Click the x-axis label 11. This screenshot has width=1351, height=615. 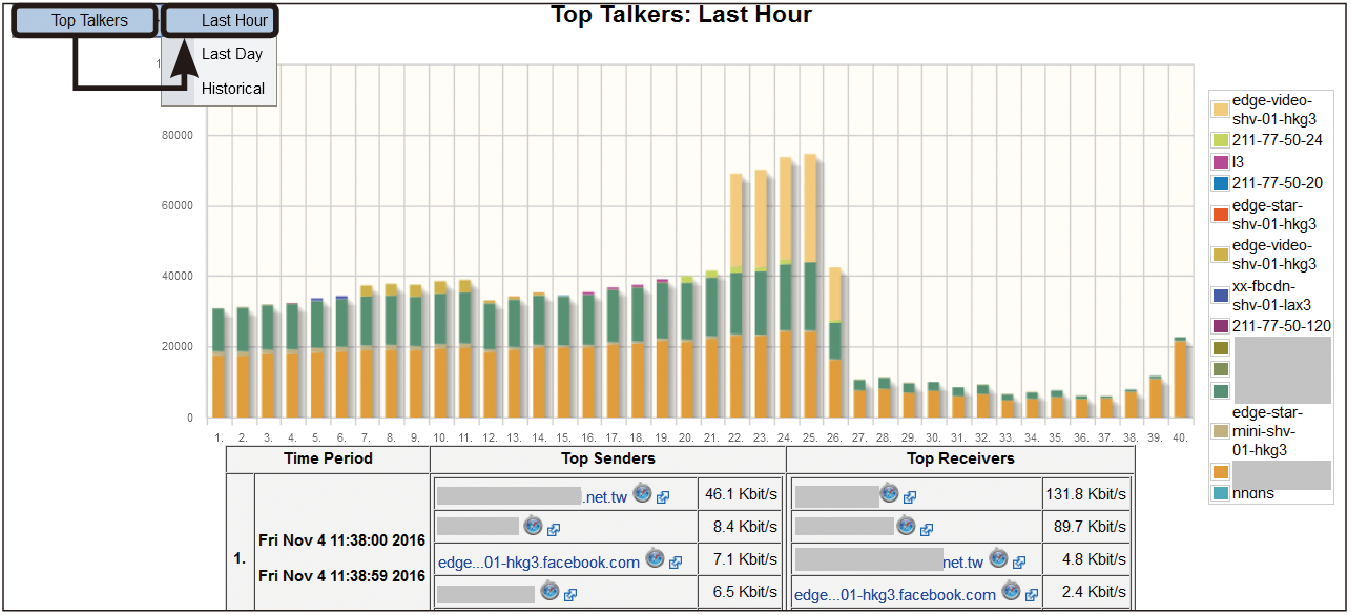tap(465, 438)
